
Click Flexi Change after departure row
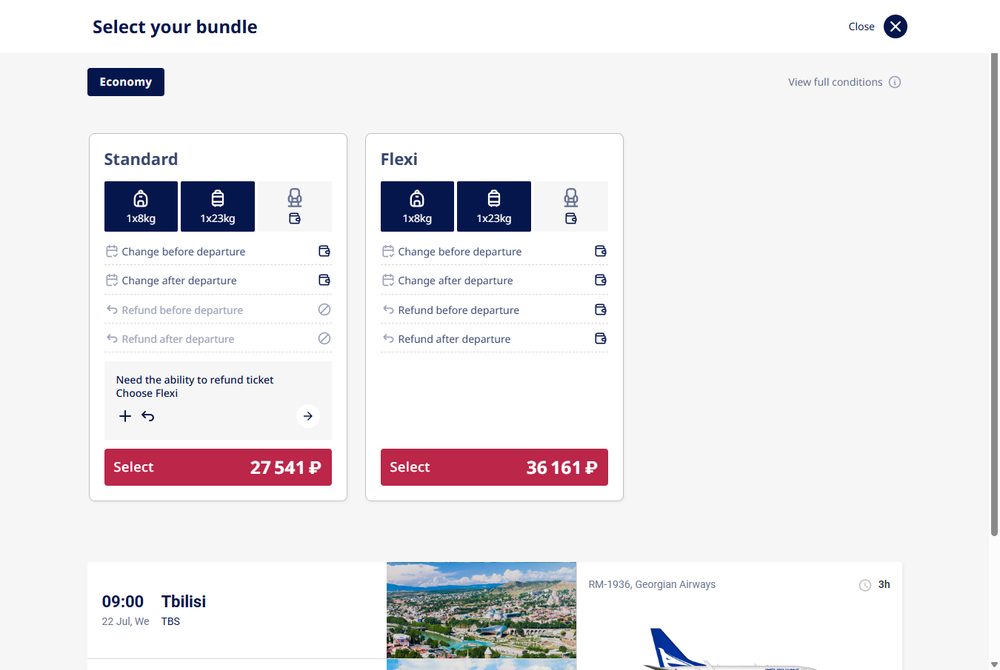tap(494, 280)
